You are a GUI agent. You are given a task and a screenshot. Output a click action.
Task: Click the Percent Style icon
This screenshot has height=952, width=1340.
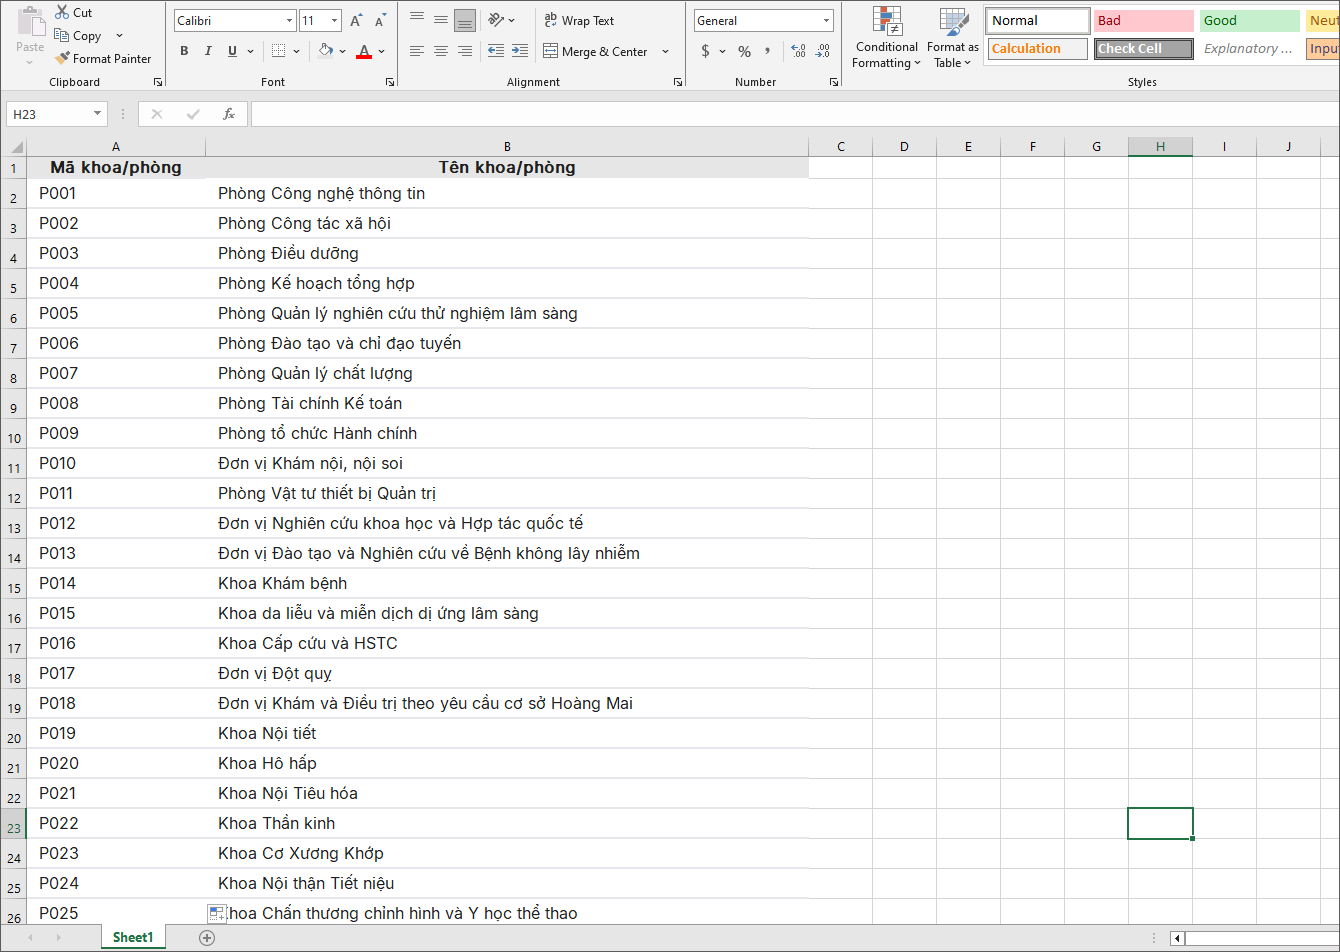(x=744, y=51)
